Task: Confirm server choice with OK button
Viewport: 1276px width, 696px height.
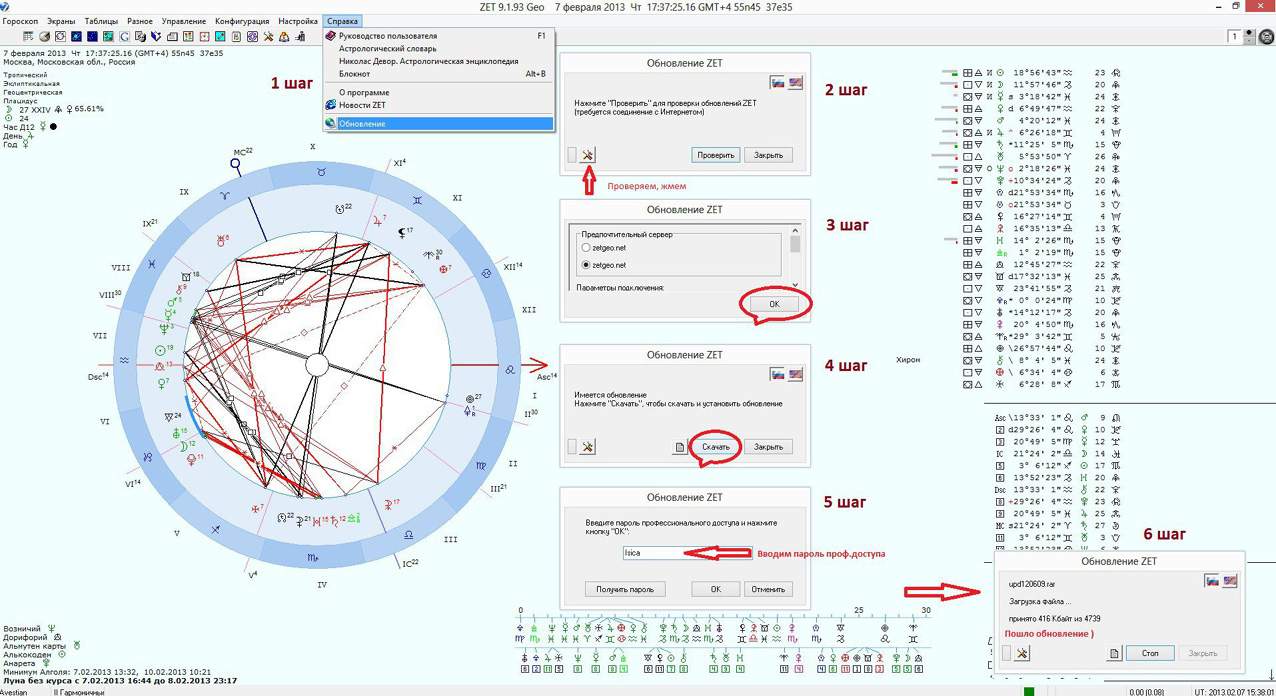Action: pos(775,304)
